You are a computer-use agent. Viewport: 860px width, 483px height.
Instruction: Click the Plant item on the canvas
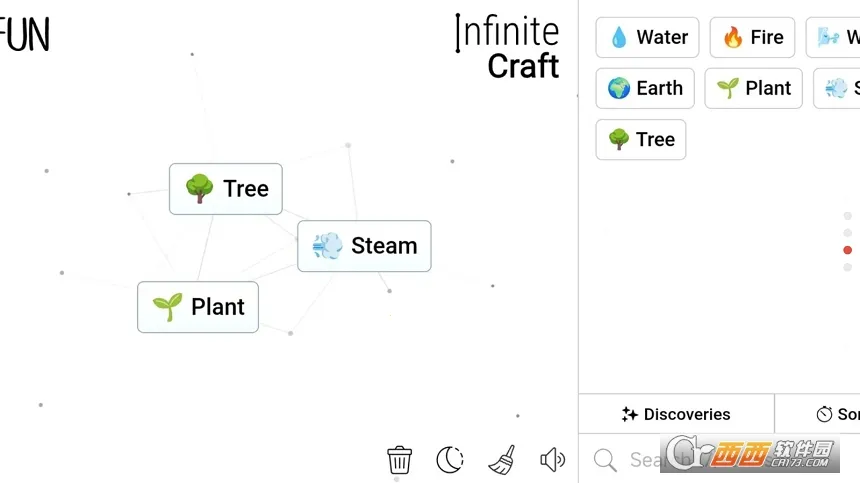198,307
